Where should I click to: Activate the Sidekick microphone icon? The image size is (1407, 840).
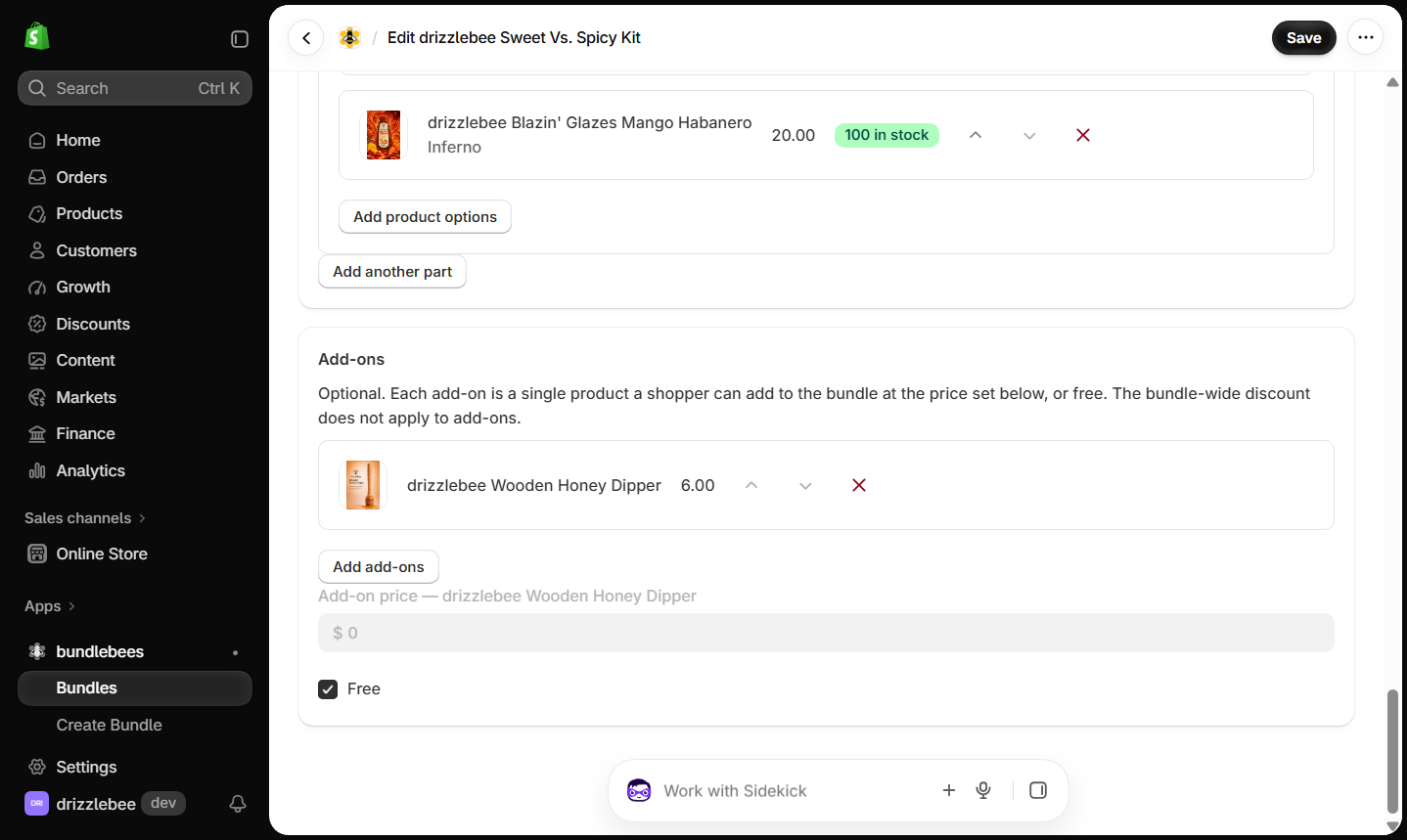[x=983, y=790]
